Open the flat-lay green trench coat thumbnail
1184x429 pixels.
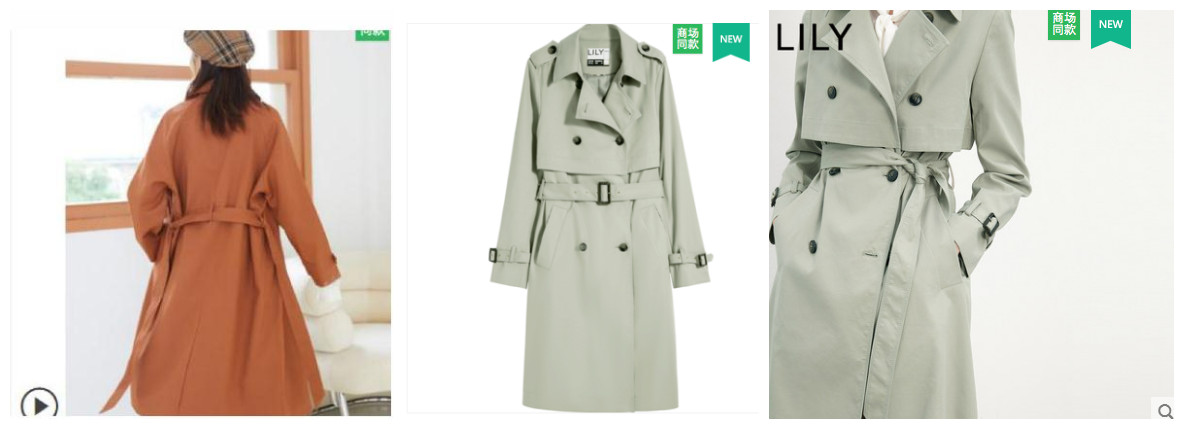[583, 218]
